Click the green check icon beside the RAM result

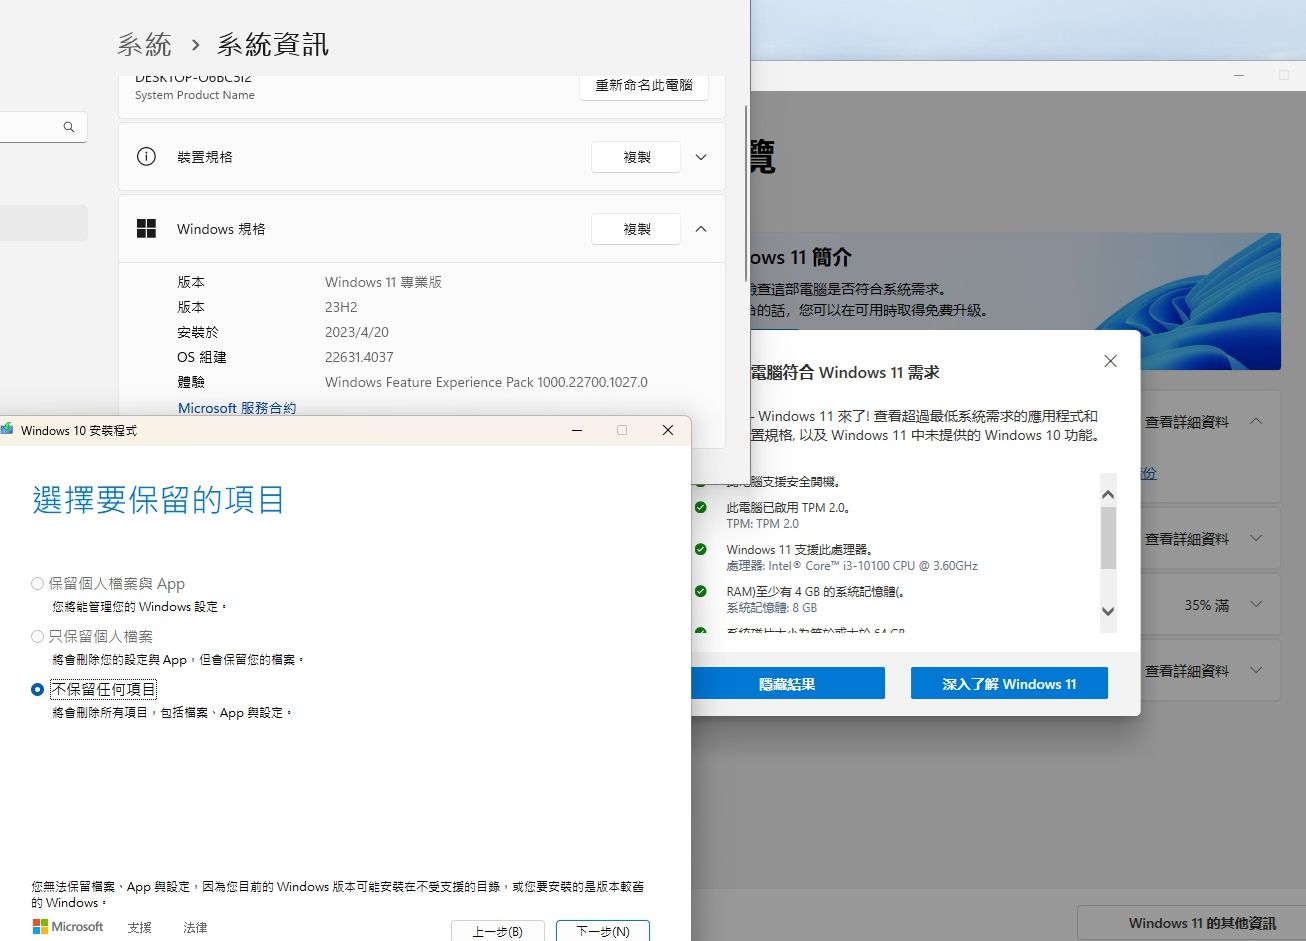pyautogui.click(x=701, y=591)
